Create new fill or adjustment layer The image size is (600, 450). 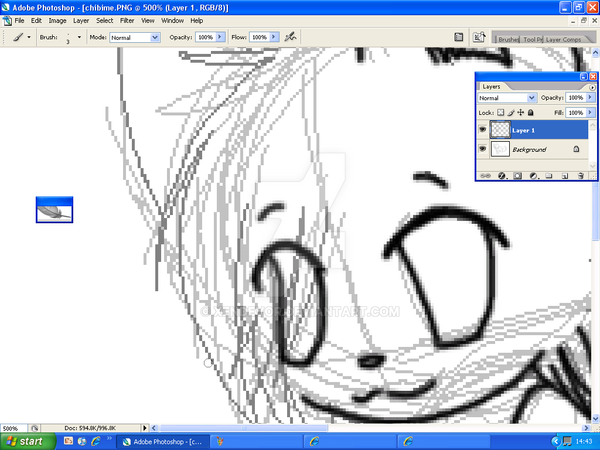pyautogui.click(x=533, y=176)
